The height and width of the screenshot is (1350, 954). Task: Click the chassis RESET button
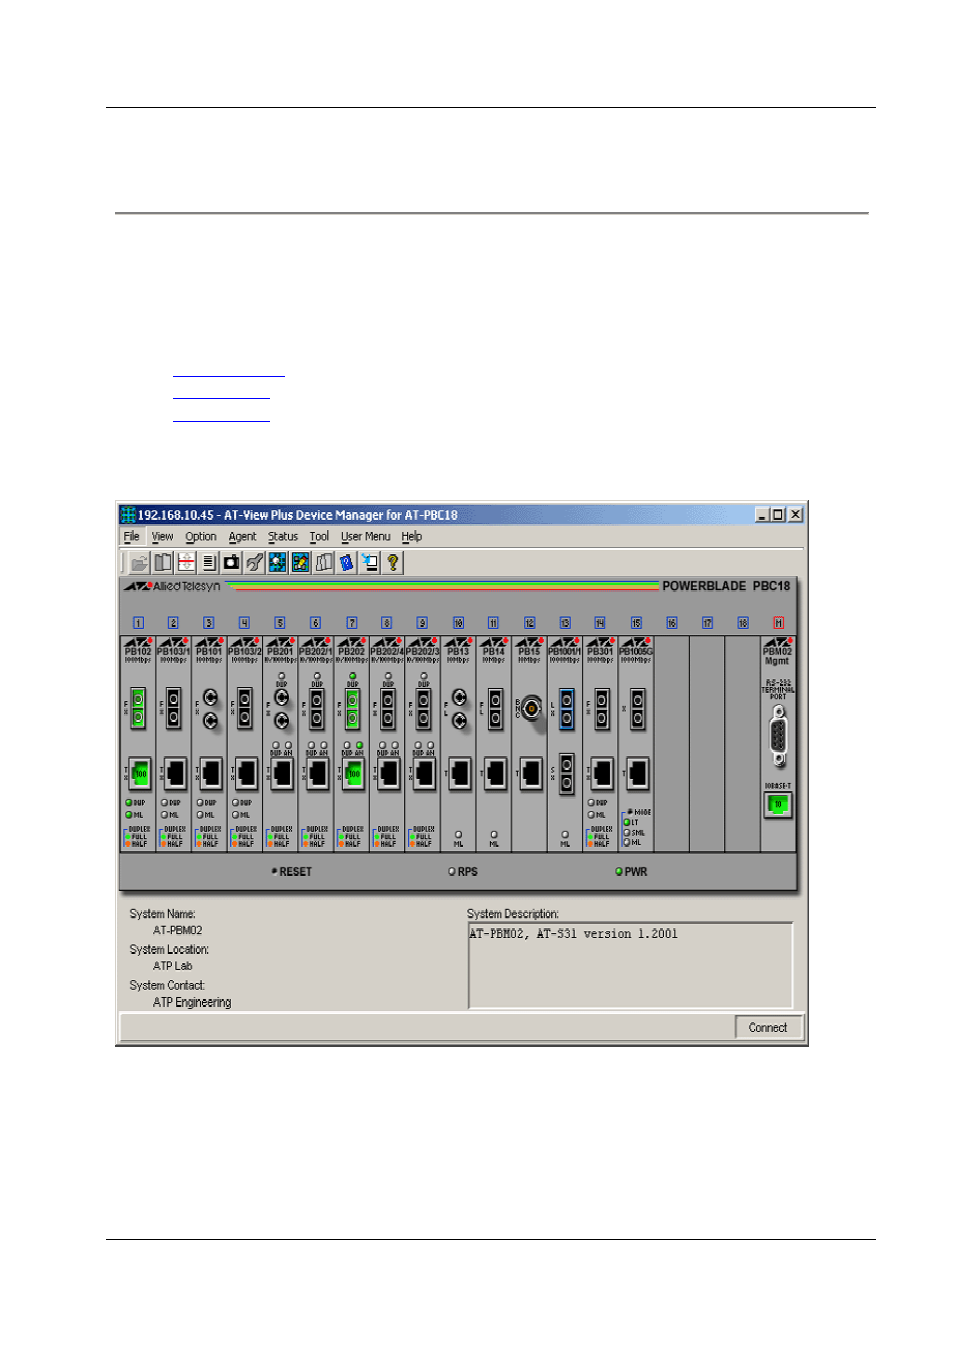(292, 872)
